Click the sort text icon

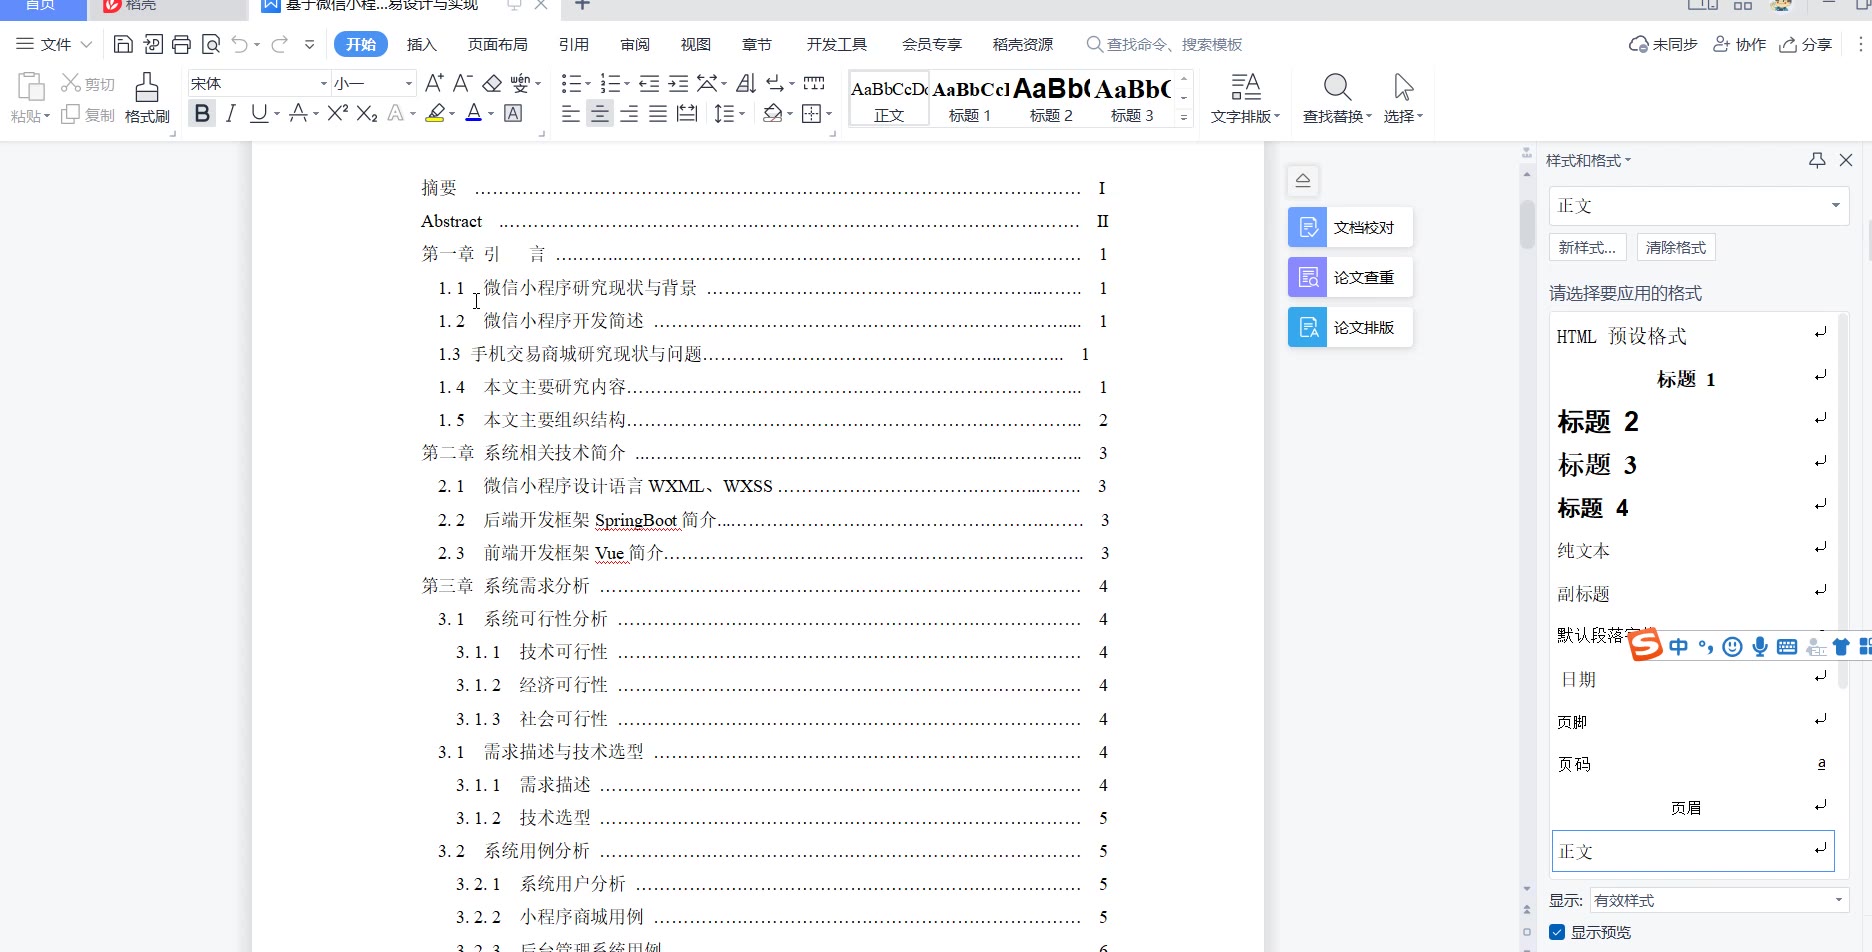[x=746, y=83]
